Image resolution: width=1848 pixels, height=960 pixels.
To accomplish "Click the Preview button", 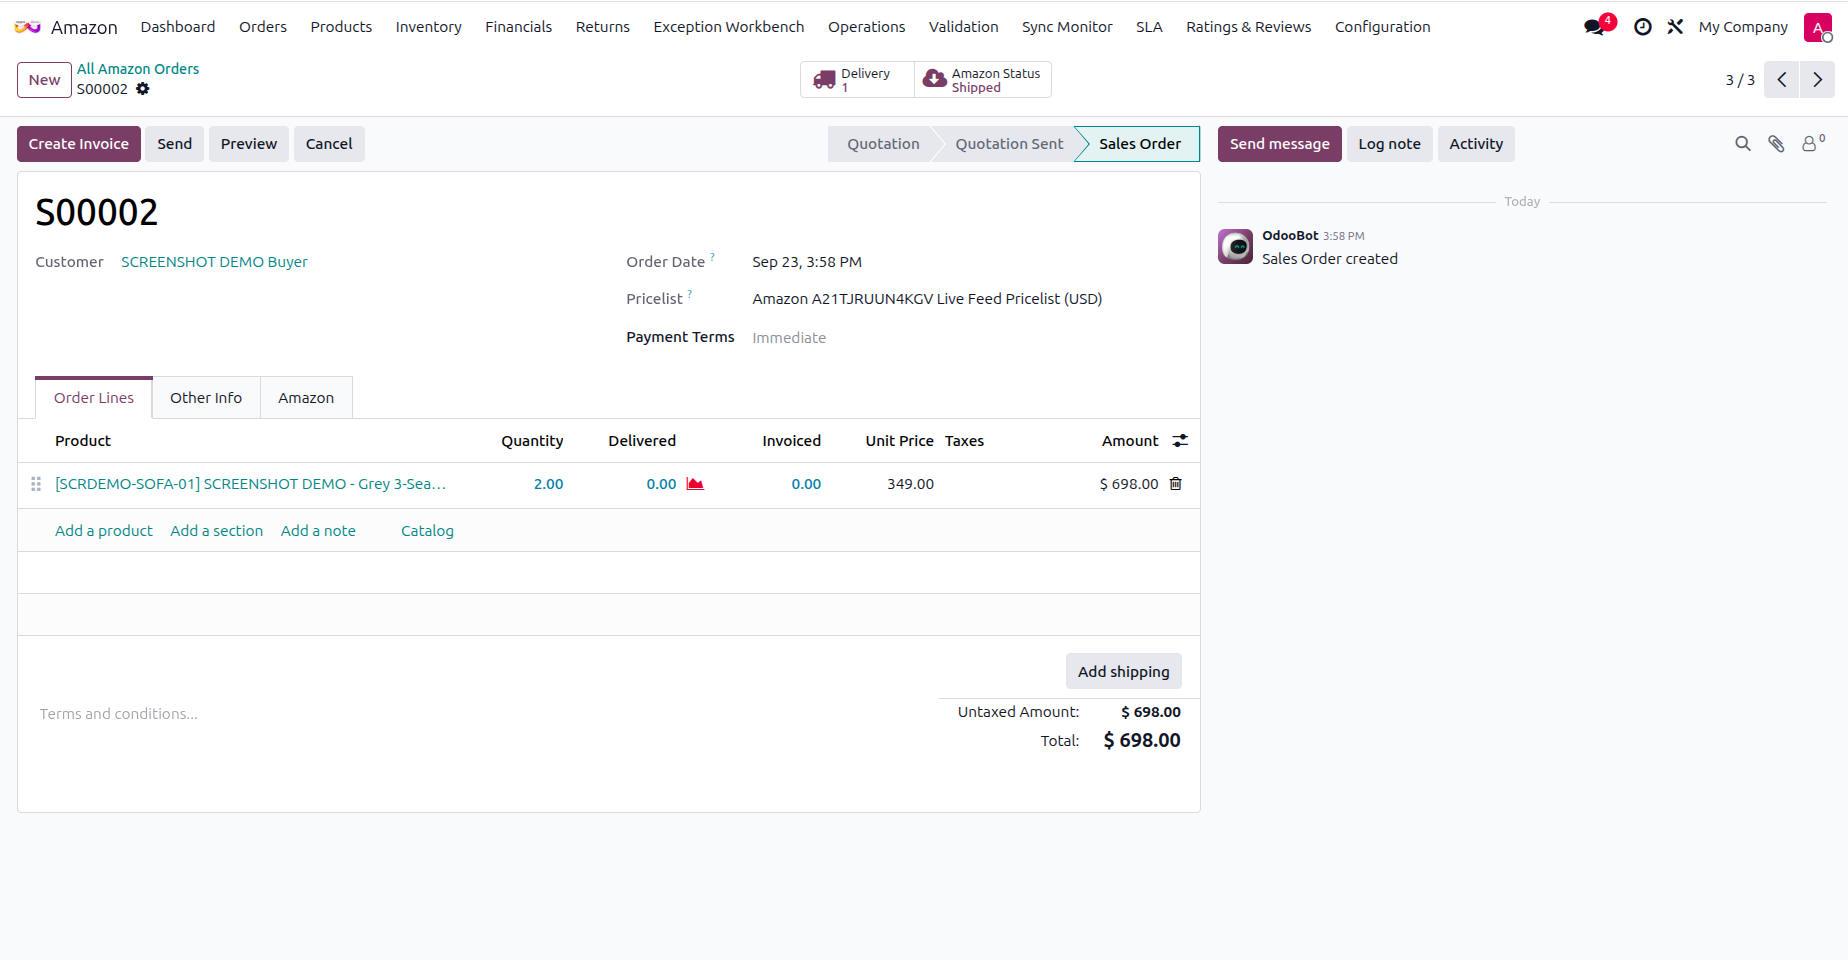I will tap(249, 144).
